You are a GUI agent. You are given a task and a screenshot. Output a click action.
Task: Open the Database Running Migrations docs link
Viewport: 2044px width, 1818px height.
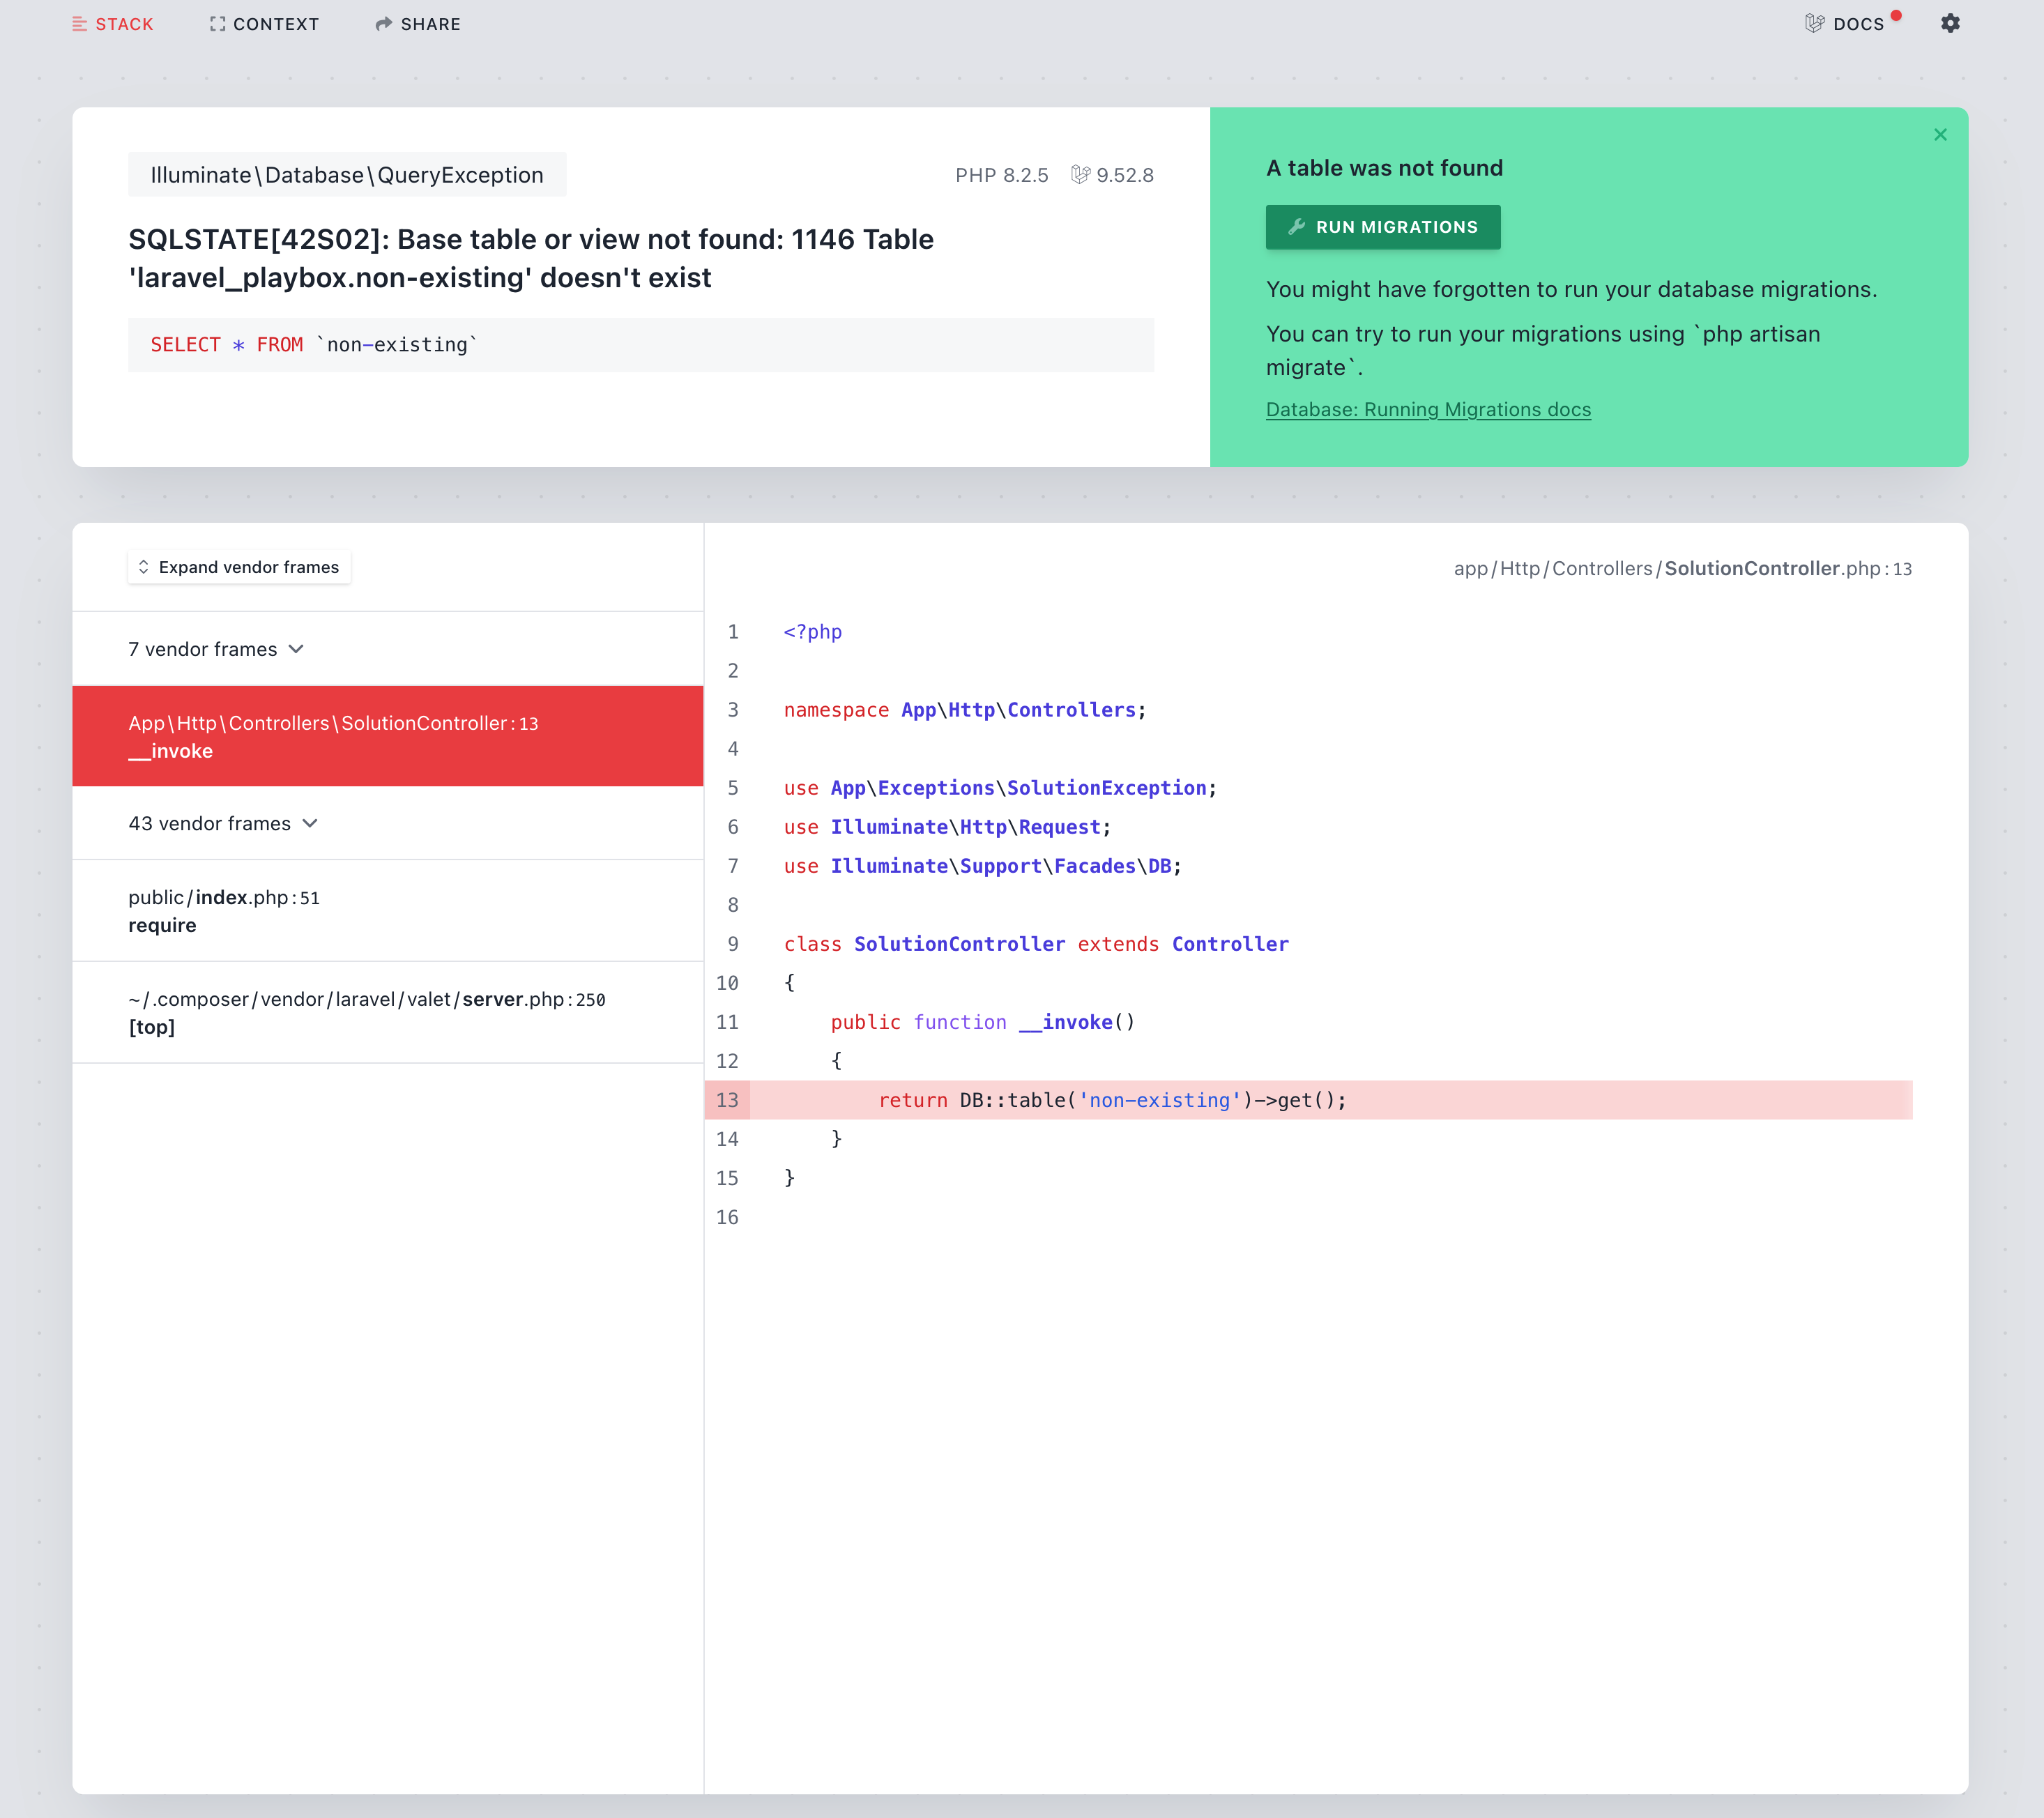coord(1428,409)
